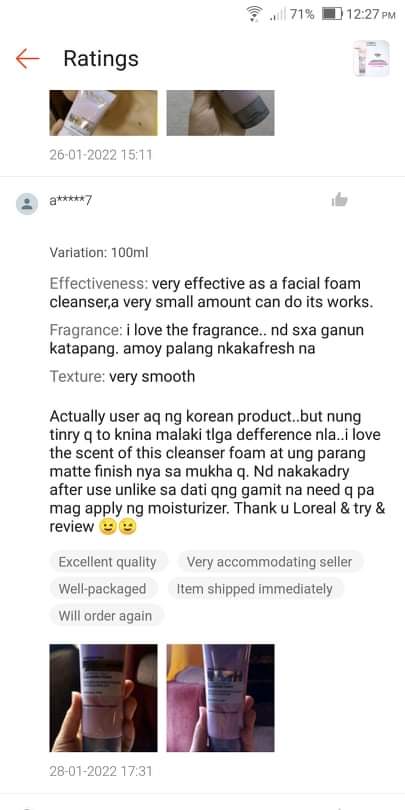Open the second review photo dated 26-01-2022
Screen dimensions: 405x810
click(x=221, y=113)
